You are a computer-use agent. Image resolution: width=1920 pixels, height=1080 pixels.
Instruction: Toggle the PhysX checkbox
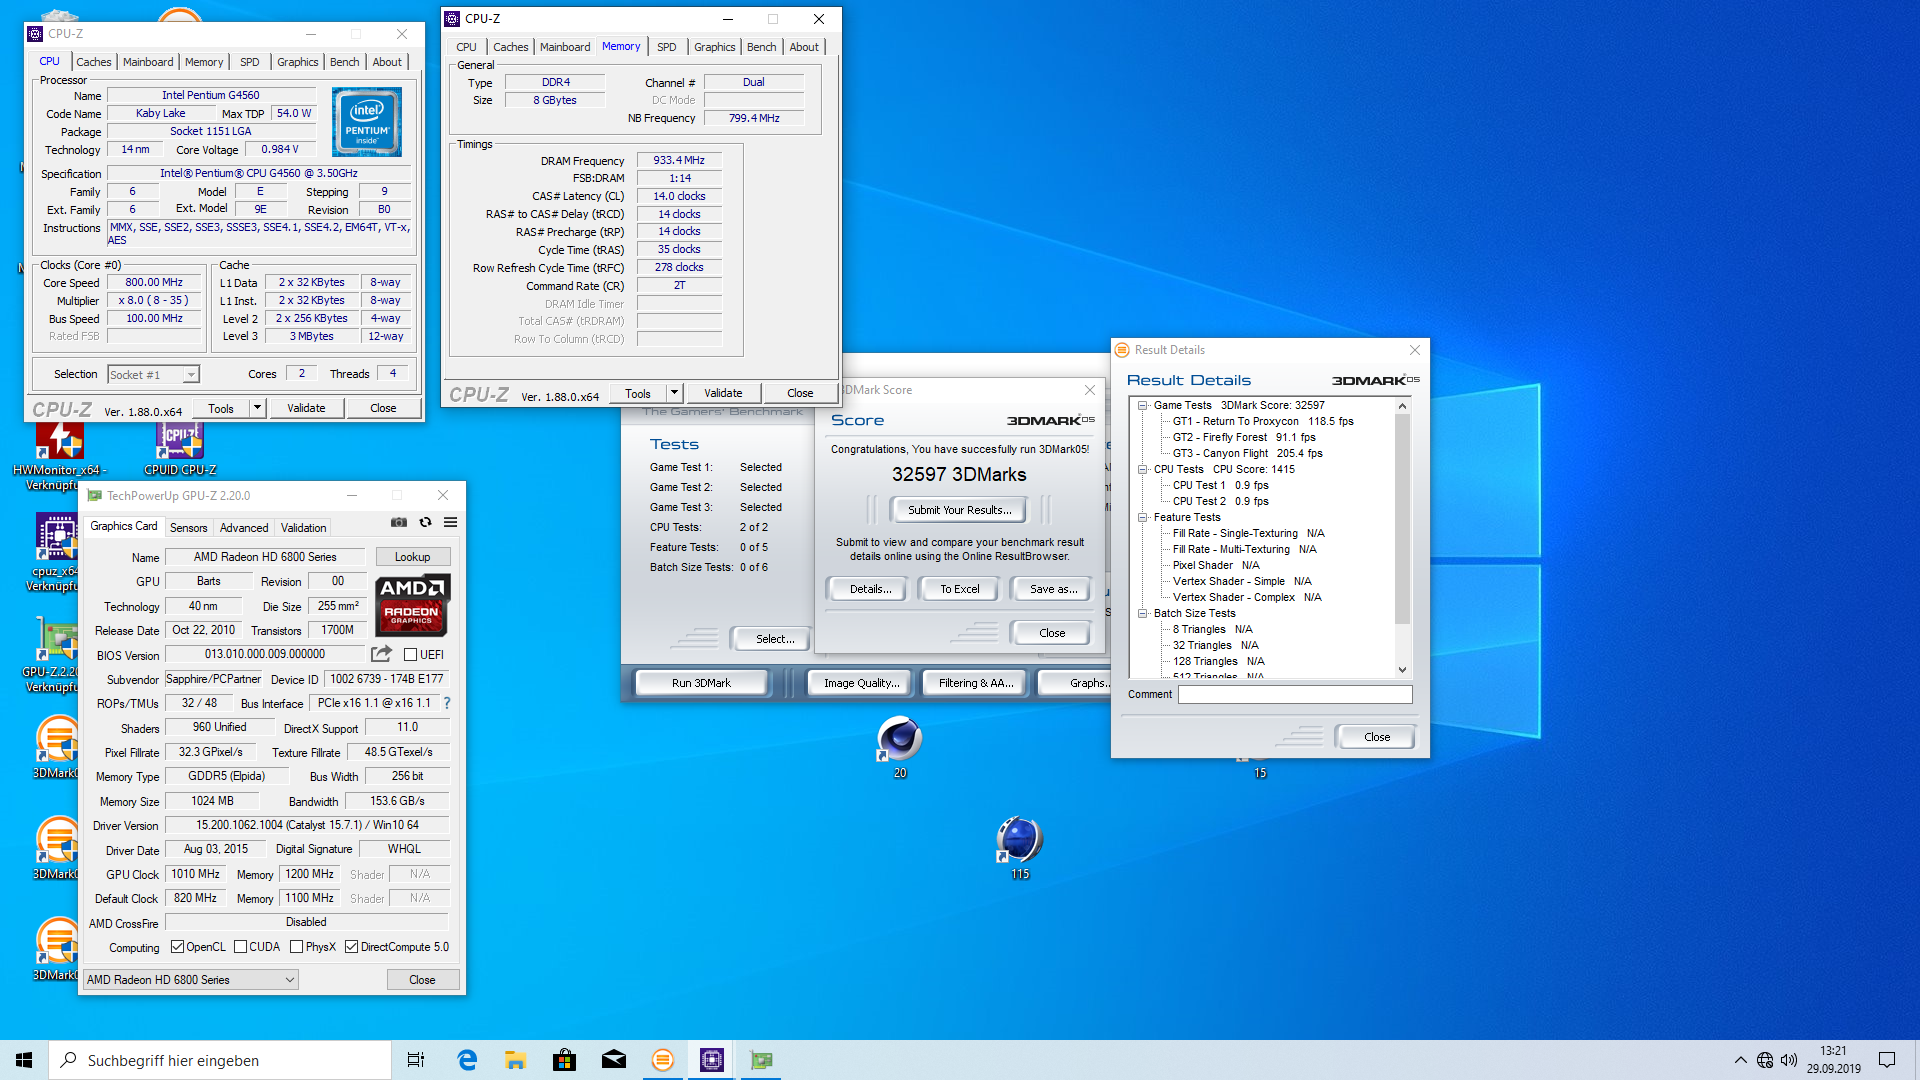296,947
